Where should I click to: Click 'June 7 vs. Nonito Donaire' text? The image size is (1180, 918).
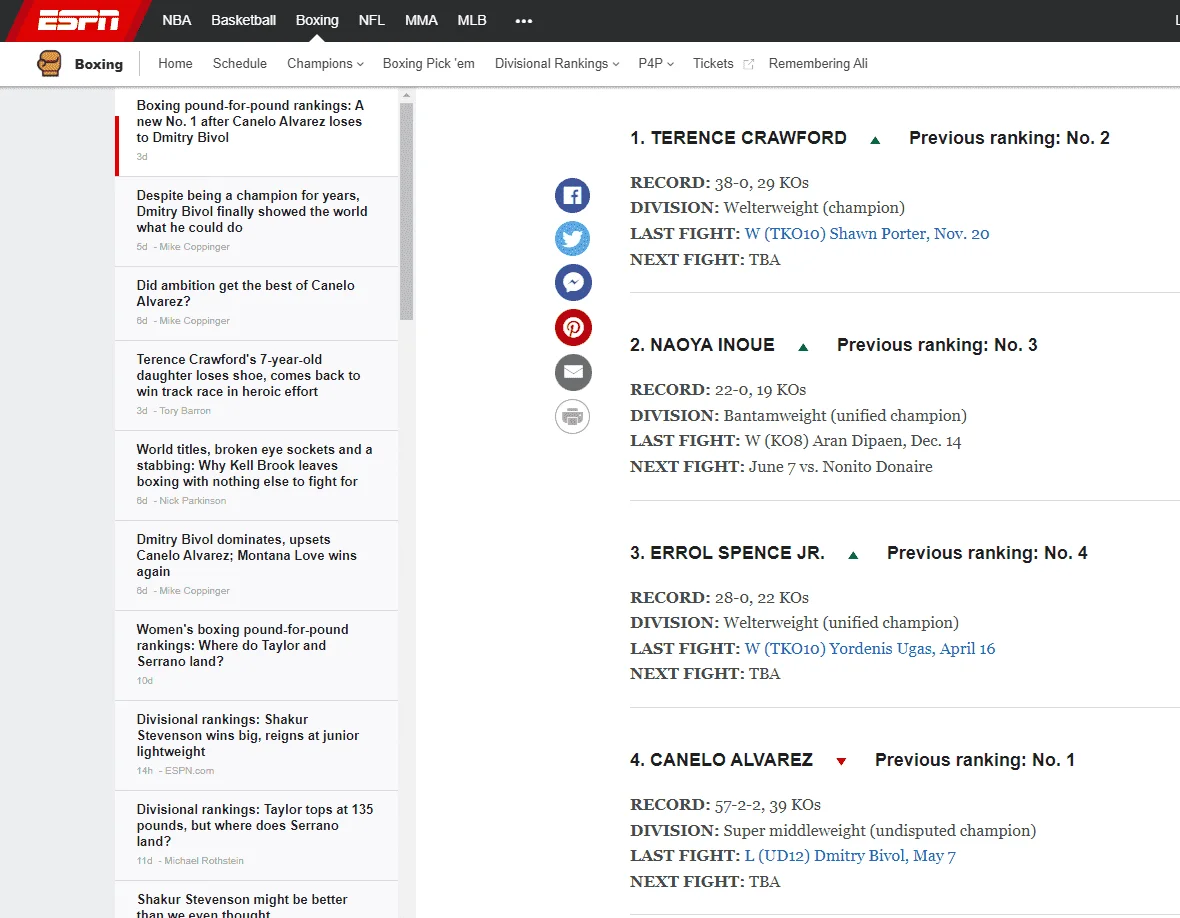[841, 467]
